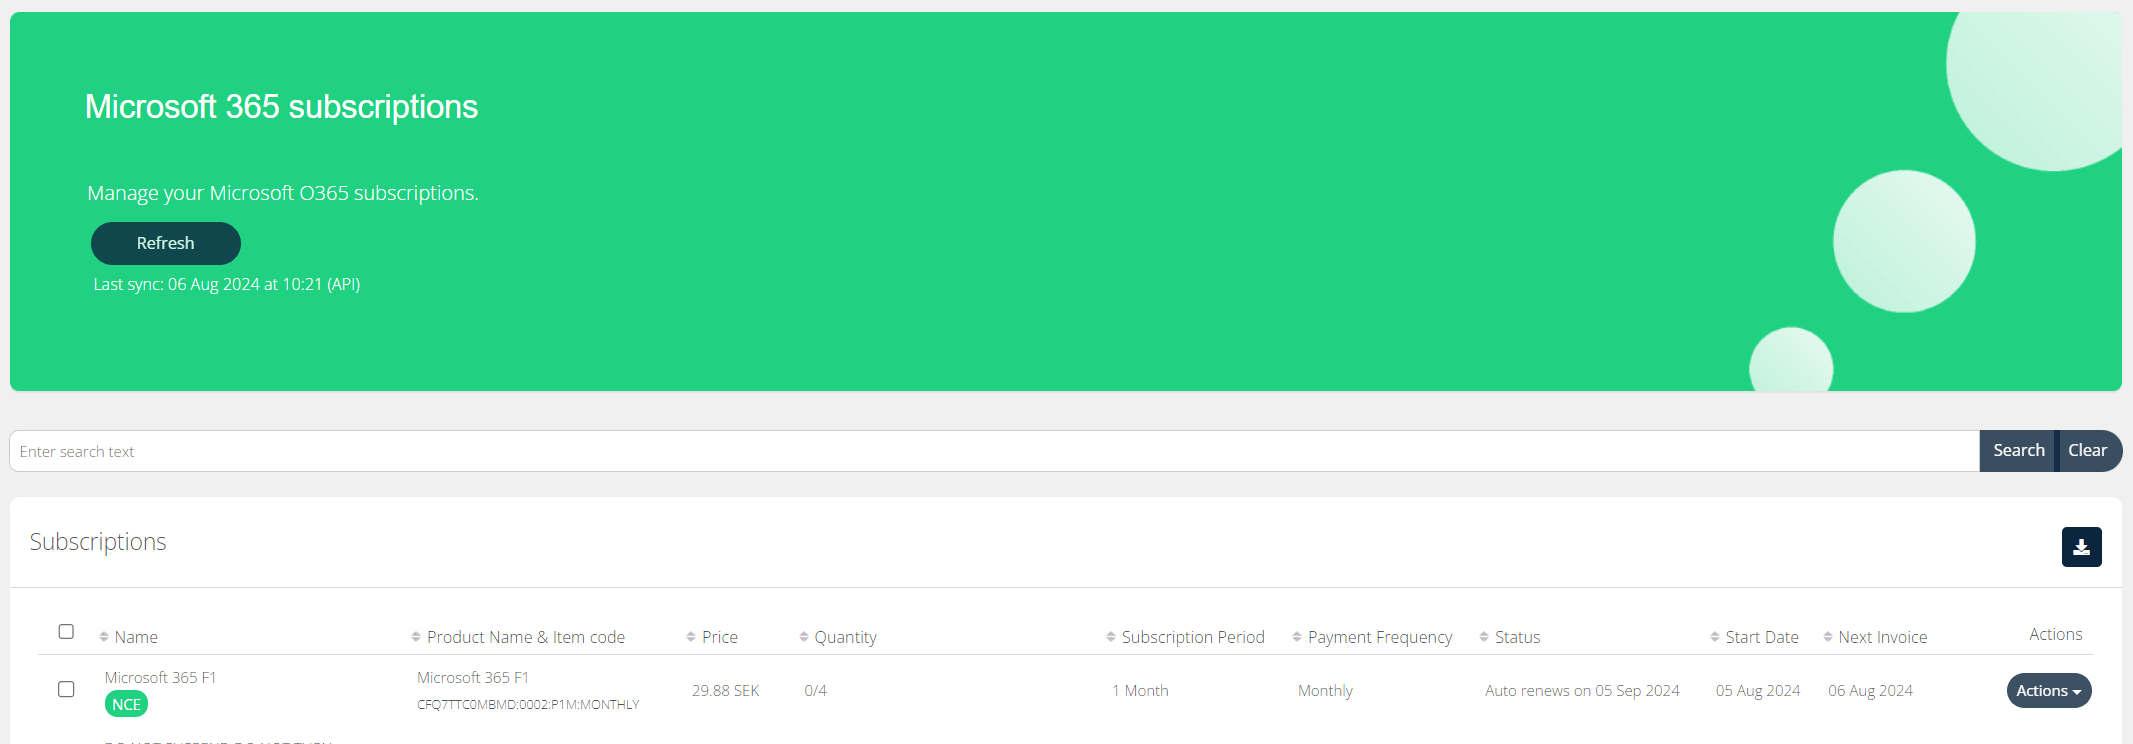Screen dimensions: 2133x744
Task: Open the Microsoft 365 F1 name link
Action: (x=161, y=677)
